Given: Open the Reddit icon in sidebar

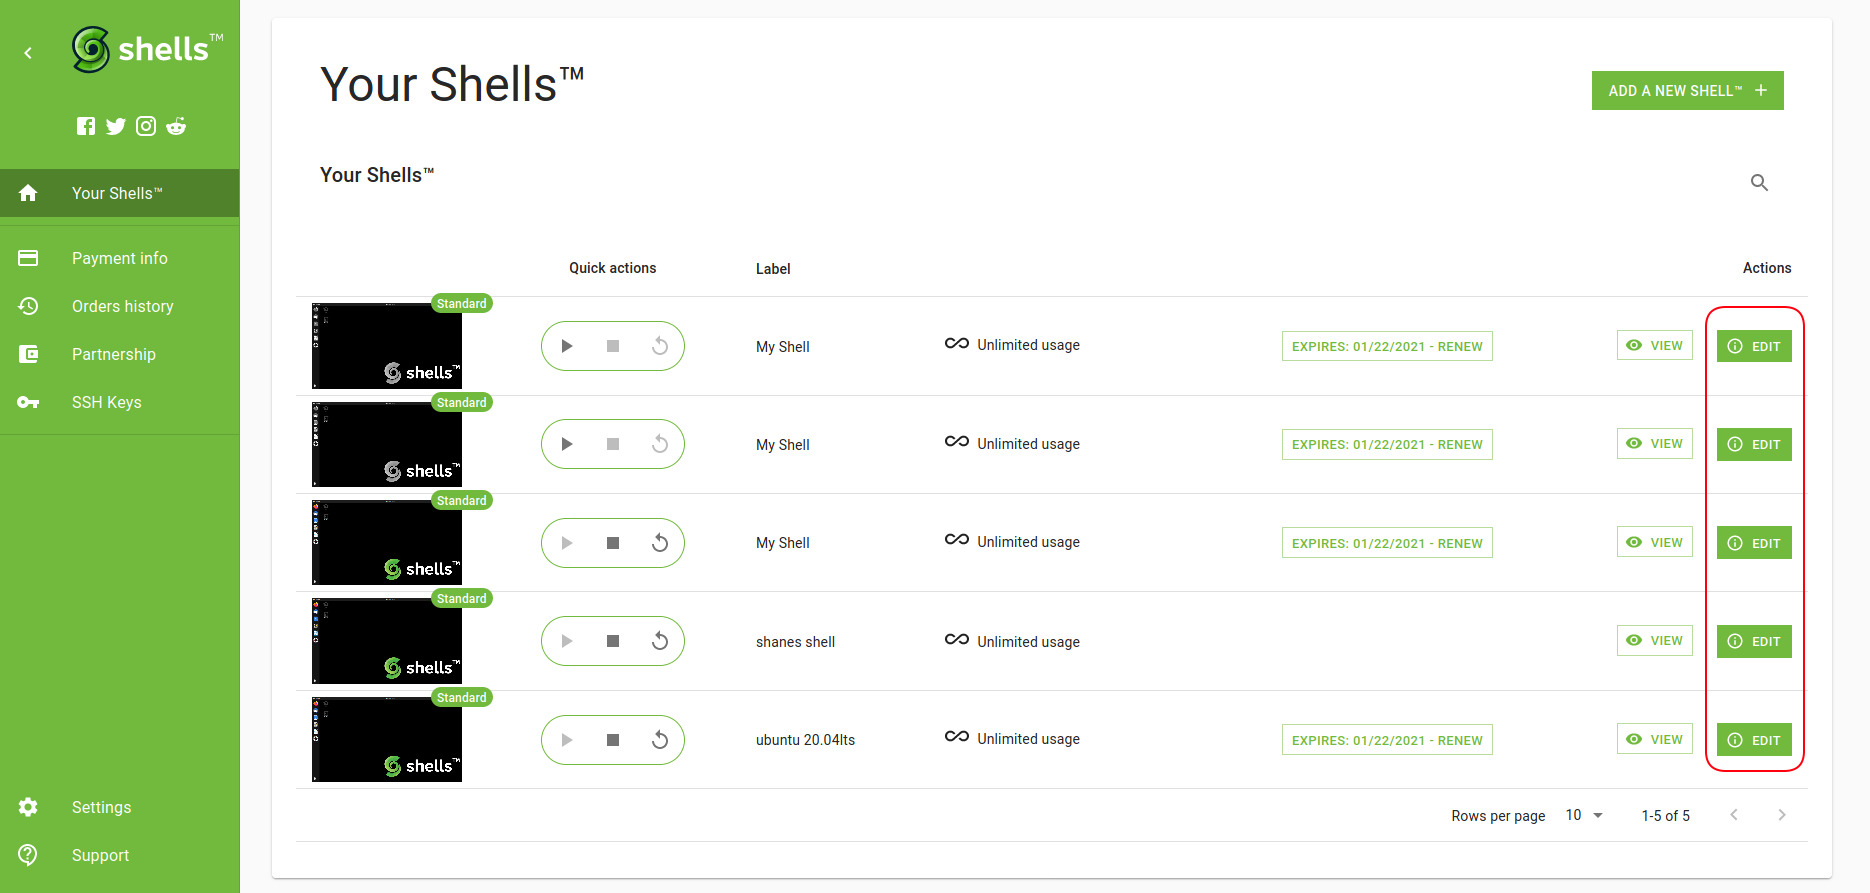Looking at the screenshot, I should [176, 126].
